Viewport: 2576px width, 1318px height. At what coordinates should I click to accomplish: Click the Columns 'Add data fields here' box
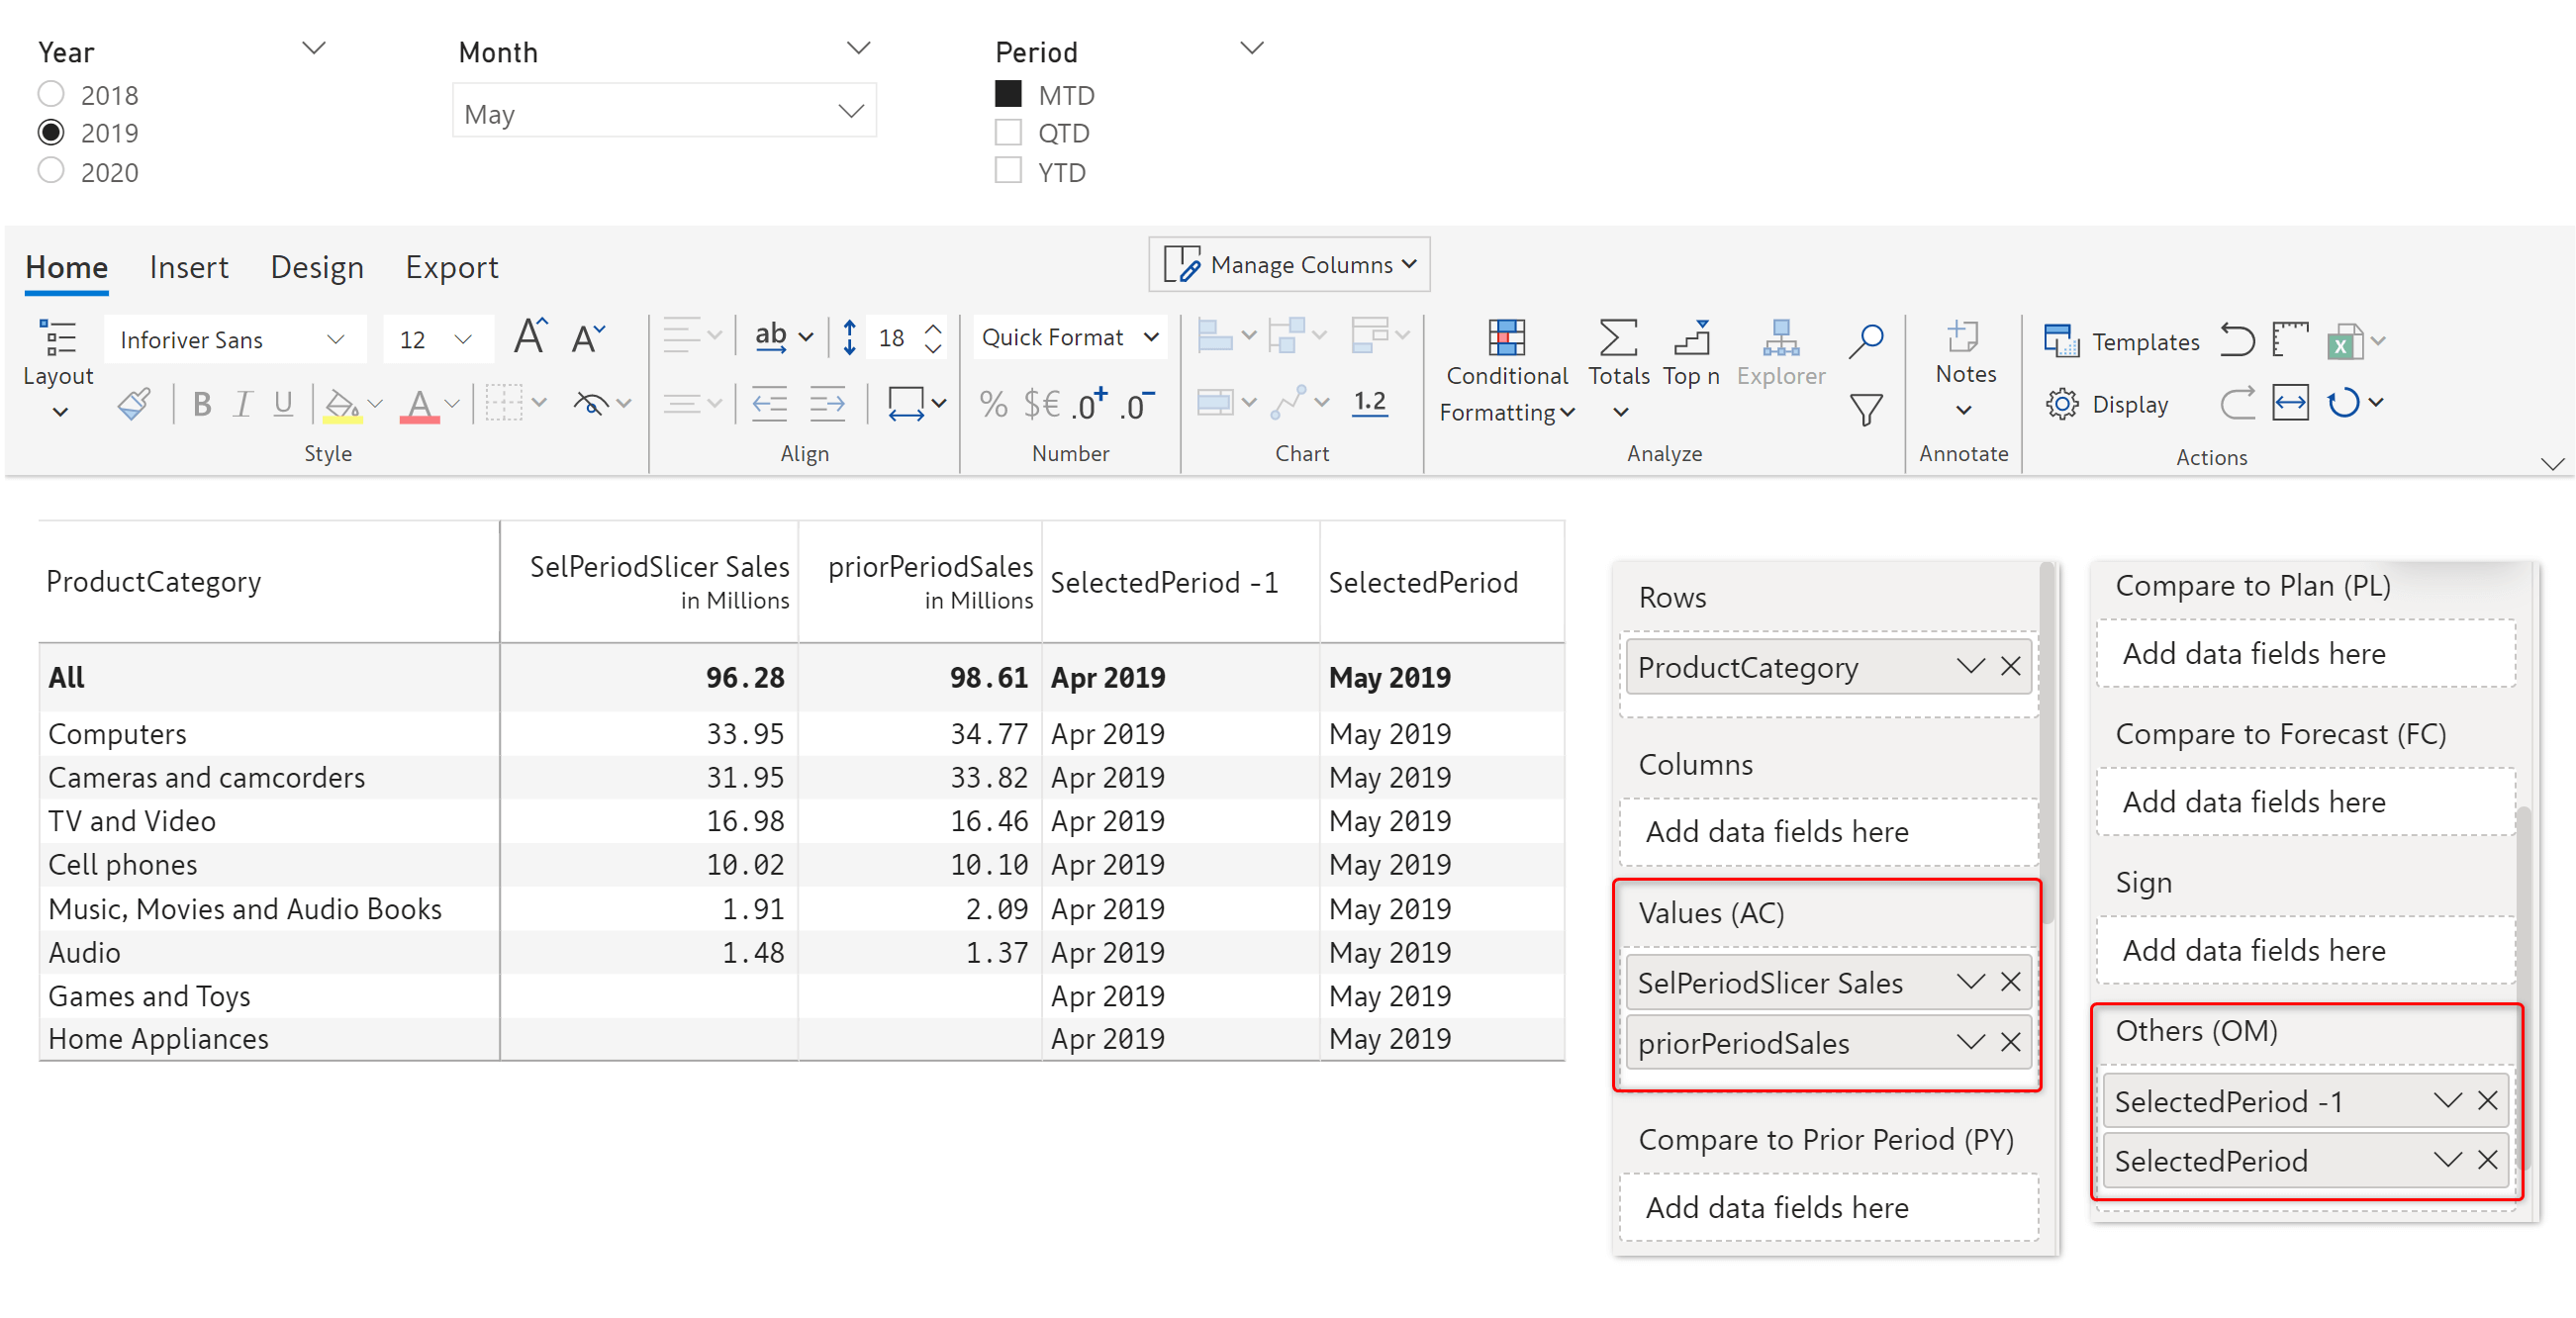(1827, 831)
